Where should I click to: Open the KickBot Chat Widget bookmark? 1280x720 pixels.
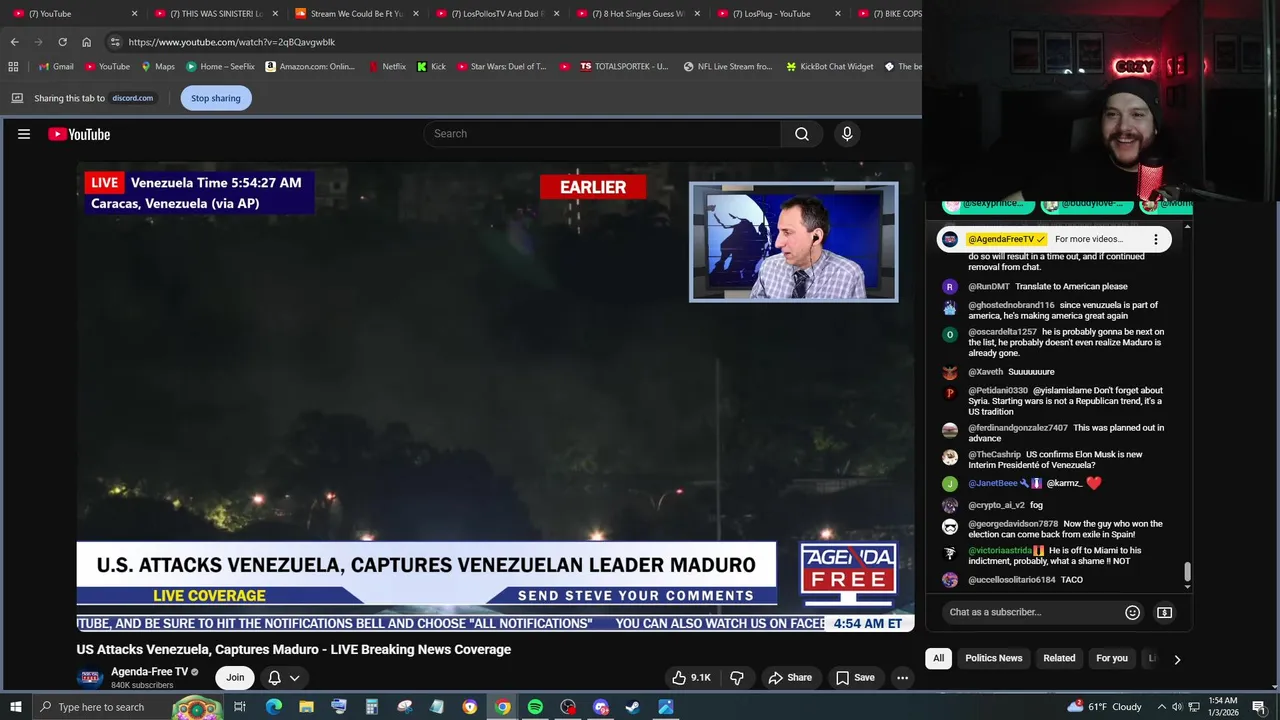click(830, 67)
